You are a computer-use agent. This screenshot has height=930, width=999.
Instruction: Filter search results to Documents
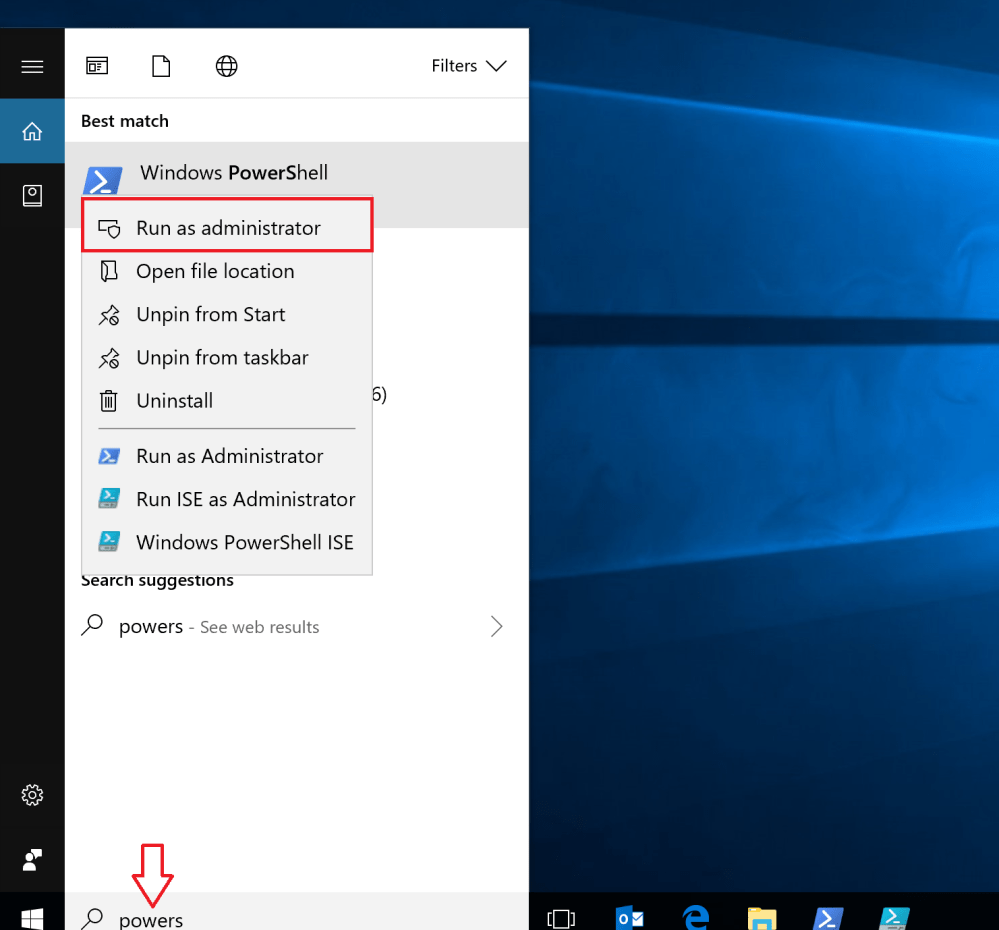[x=160, y=65]
